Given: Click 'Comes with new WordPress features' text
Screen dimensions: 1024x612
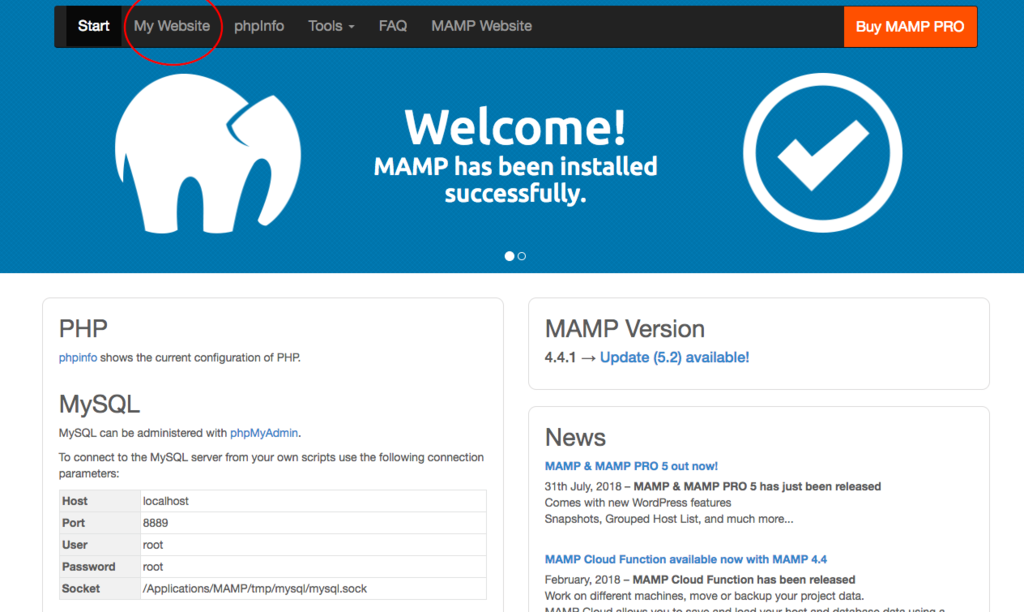Looking at the screenshot, I should pos(638,503).
